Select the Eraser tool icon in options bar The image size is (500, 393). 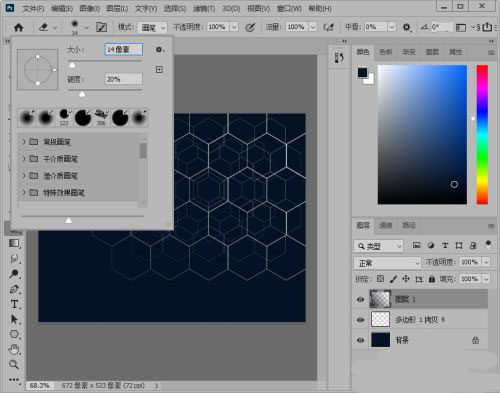click(x=44, y=27)
